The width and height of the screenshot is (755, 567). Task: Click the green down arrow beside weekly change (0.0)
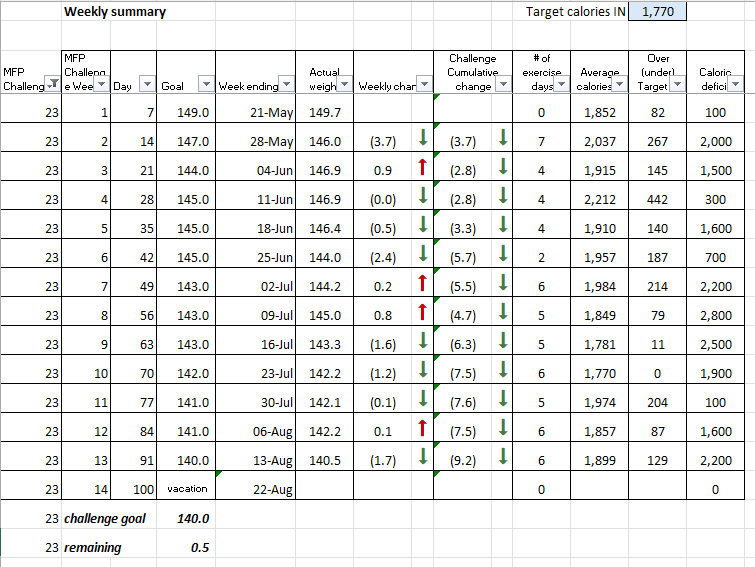(423, 195)
